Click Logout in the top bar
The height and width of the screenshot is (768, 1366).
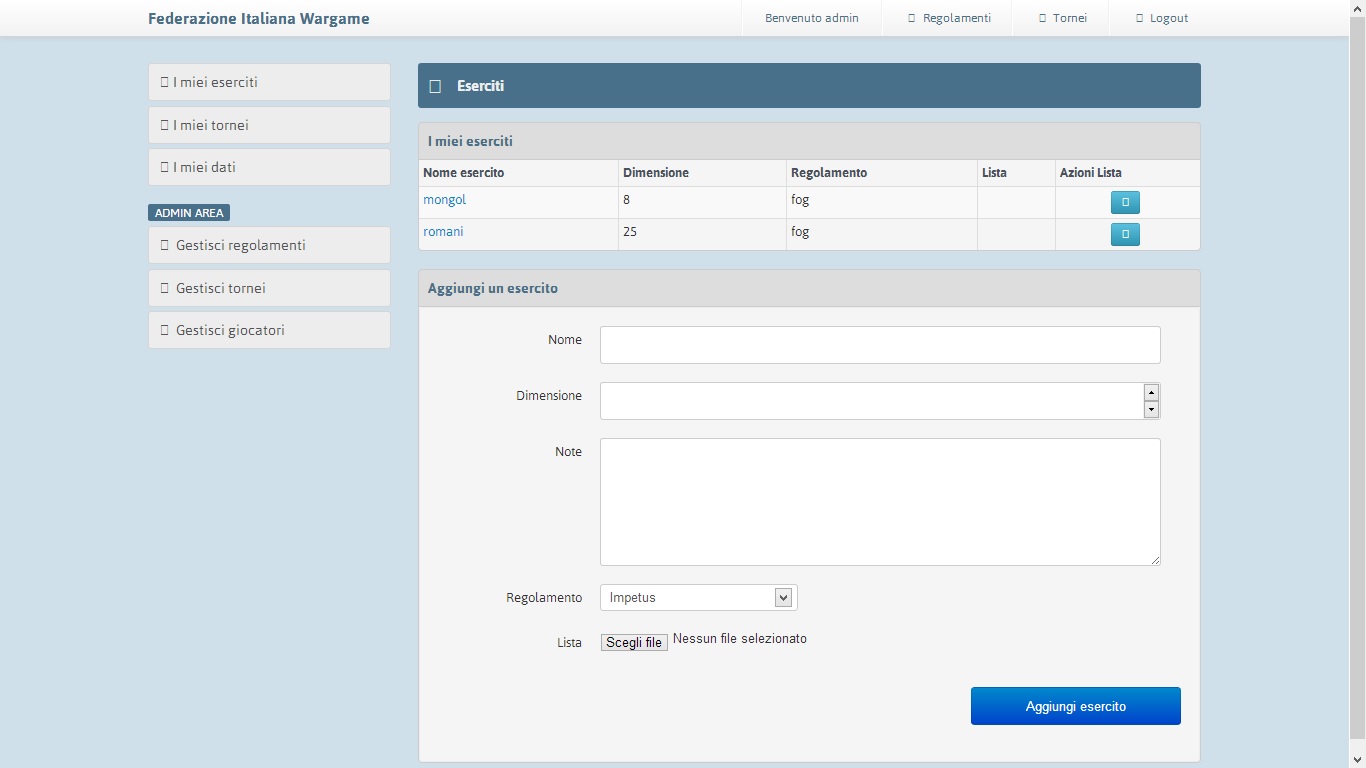tap(1161, 18)
